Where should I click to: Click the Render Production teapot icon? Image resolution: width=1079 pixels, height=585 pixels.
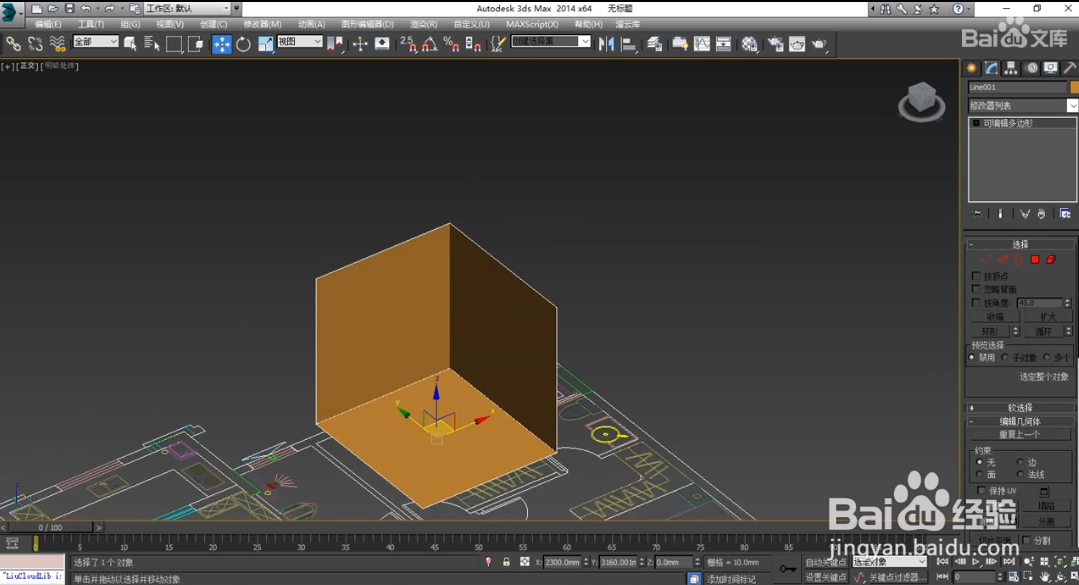click(819, 44)
